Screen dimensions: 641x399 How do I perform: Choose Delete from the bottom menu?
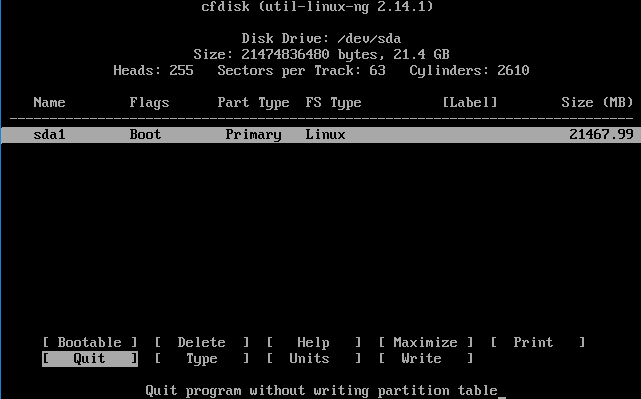pyautogui.click(x=202, y=342)
